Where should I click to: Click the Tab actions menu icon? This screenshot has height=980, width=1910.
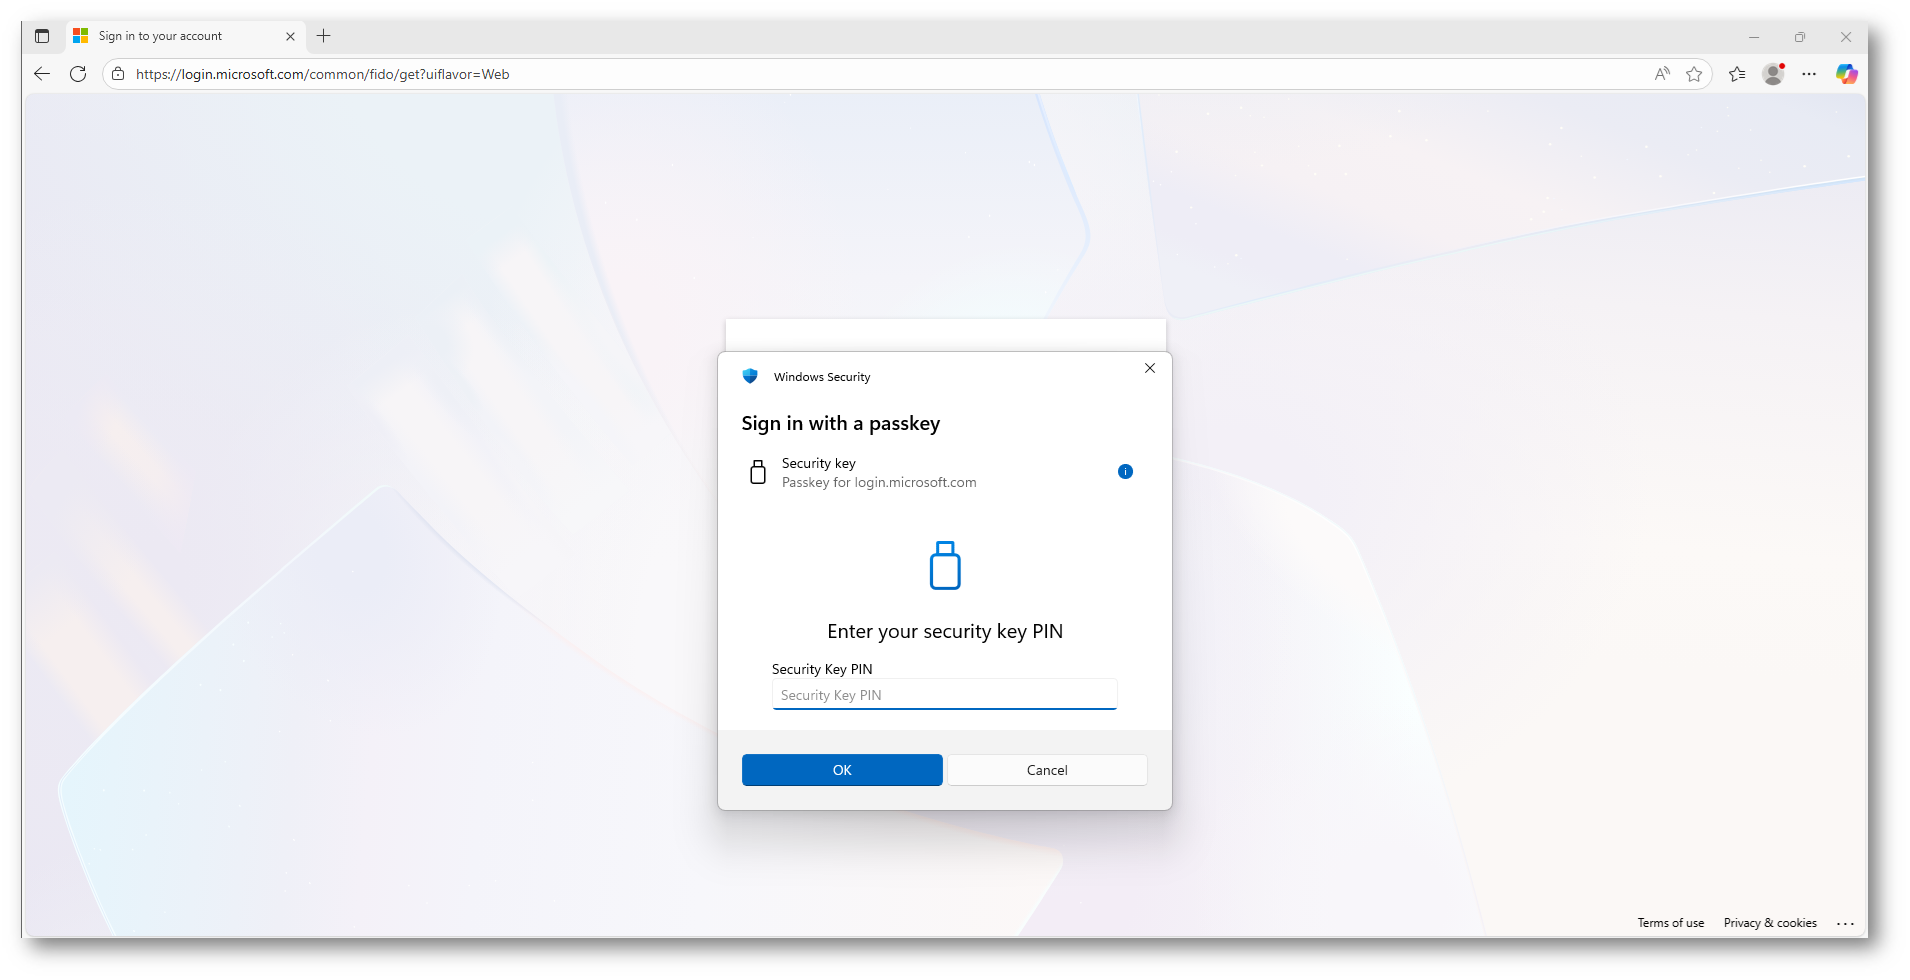click(x=42, y=36)
